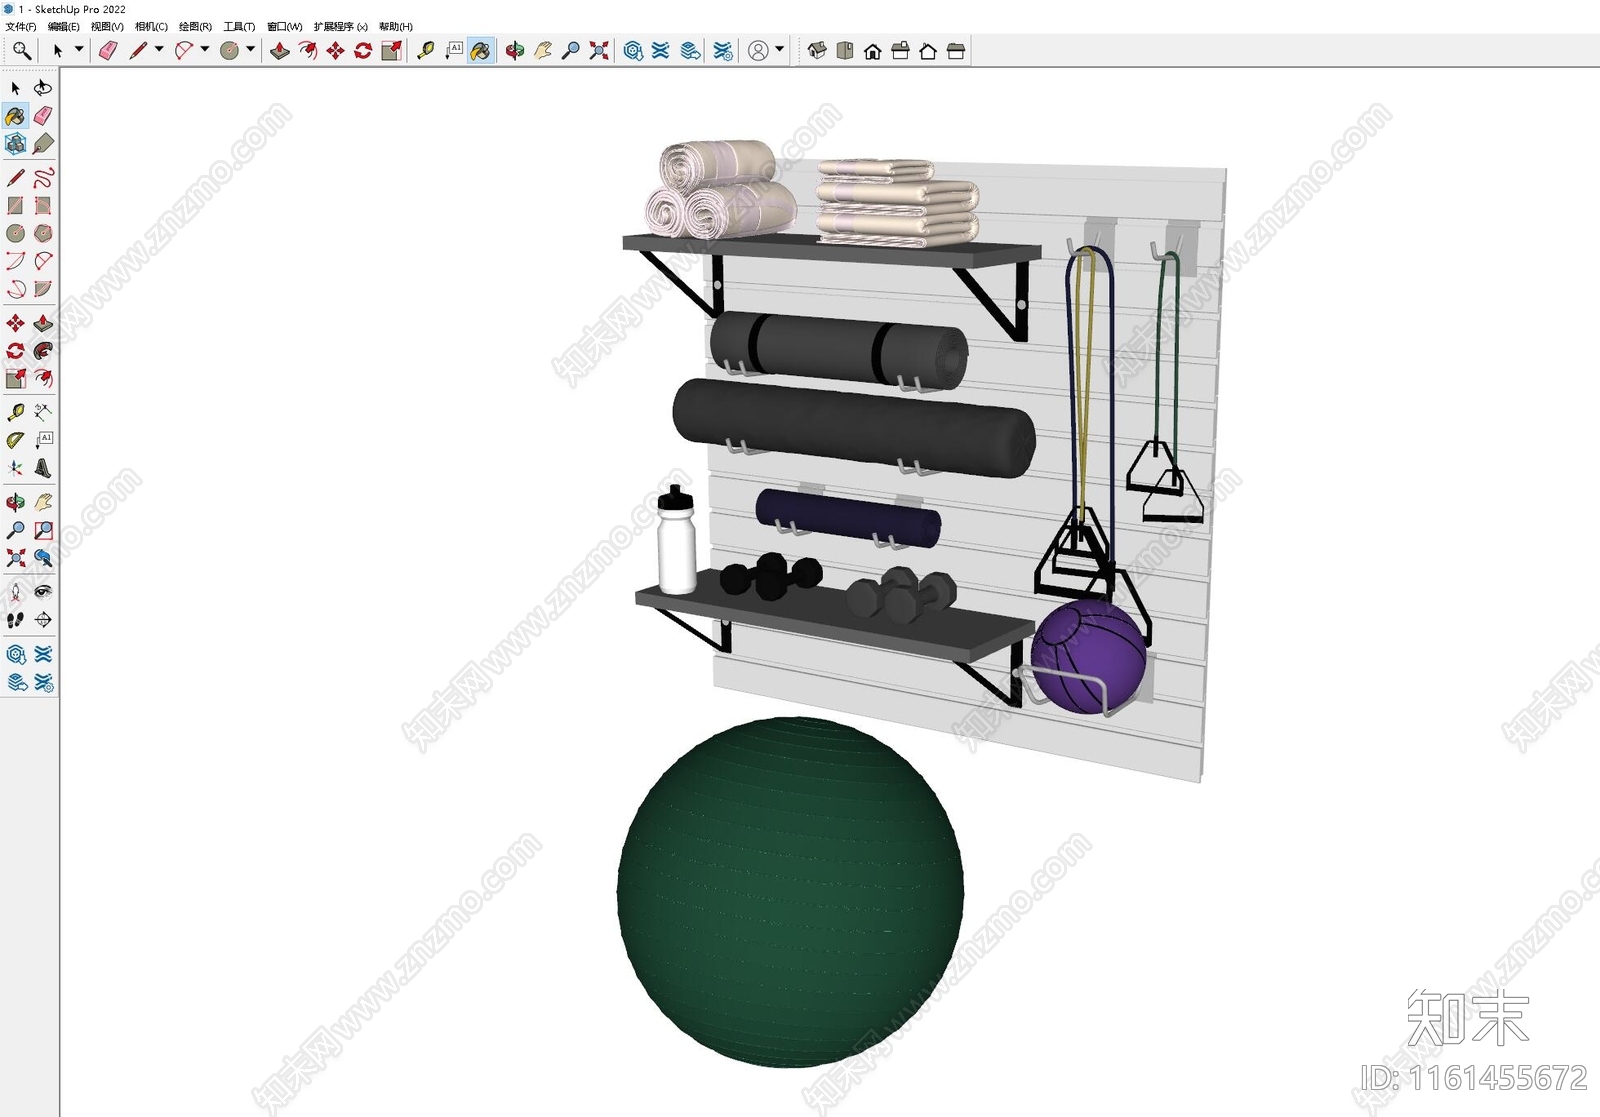Image resolution: width=1600 pixels, height=1117 pixels.
Task: Select the Offset tool in left palette
Action: pyautogui.click(x=43, y=378)
